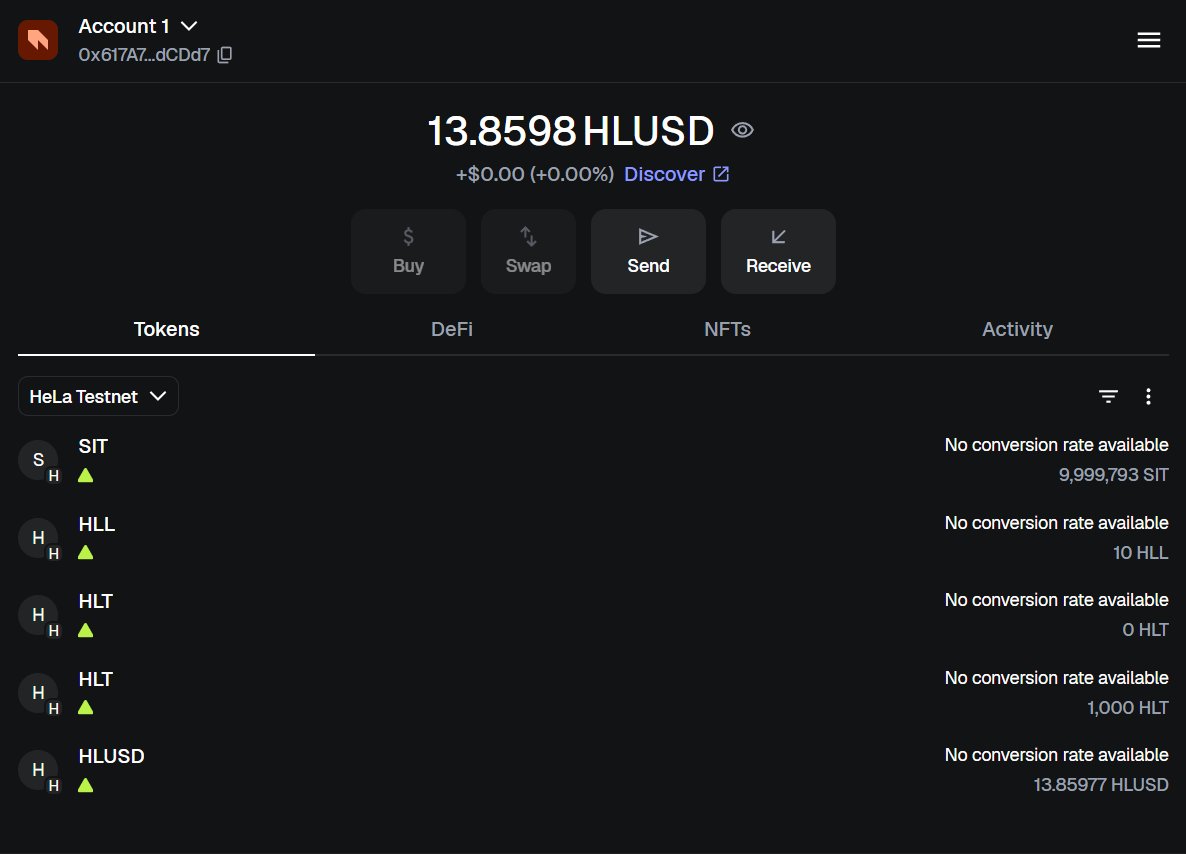Click the SIT token avatar icon
The image size is (1186, 854).
pos(38,460)
